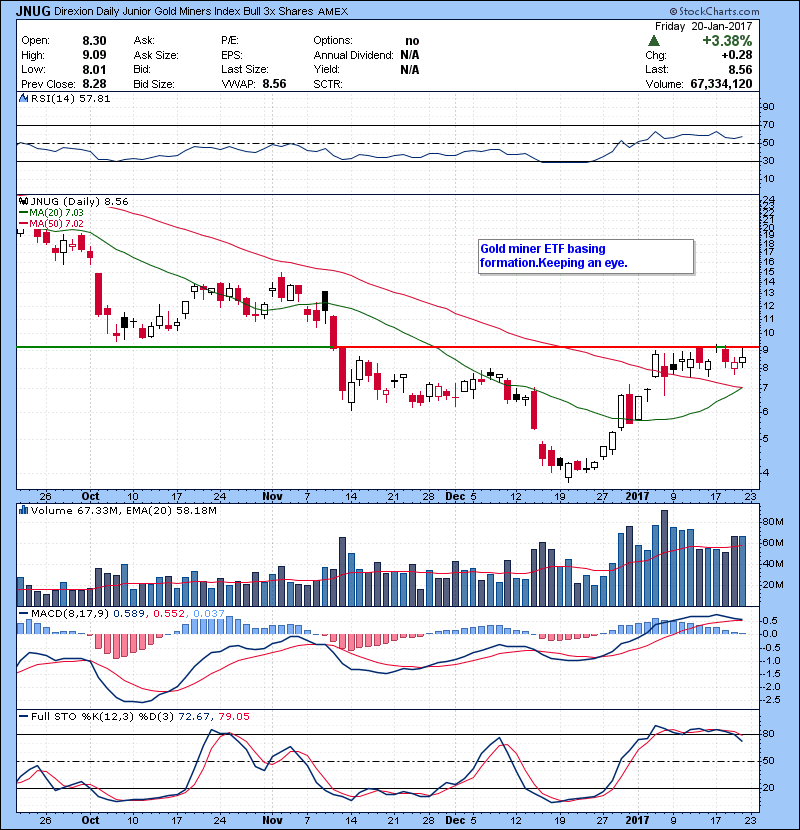The image size is (800, 830).
Task: Click the stochastic %K value 72.67
Action: 194,717
